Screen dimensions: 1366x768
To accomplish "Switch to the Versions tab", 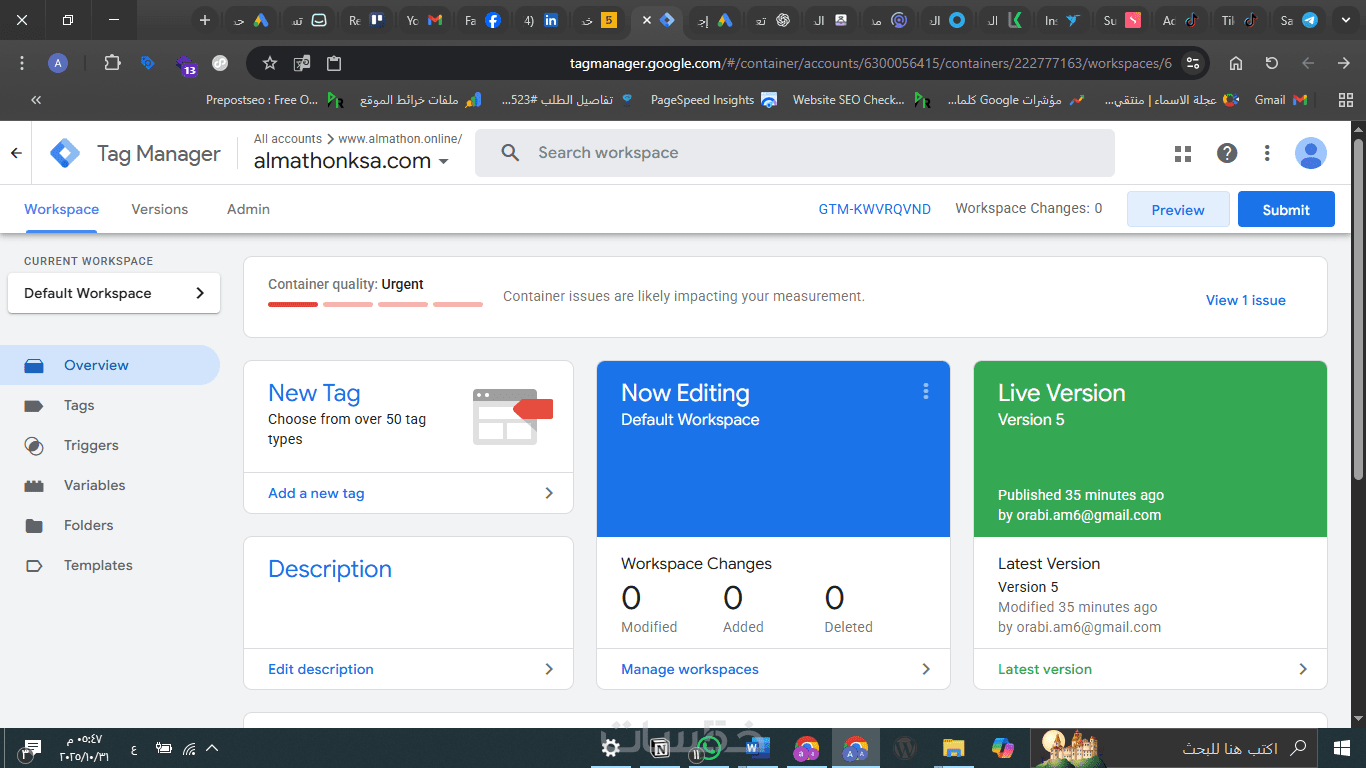I will (x=160, y=209).
